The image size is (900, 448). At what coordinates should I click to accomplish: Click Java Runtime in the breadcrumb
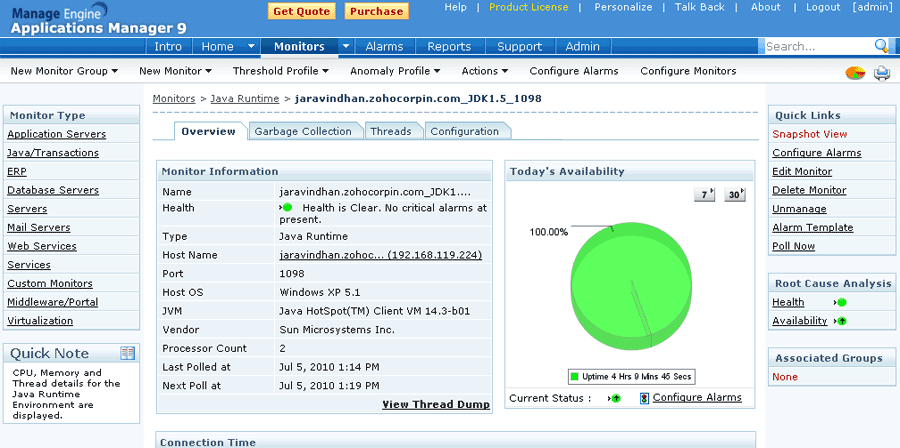245,99
